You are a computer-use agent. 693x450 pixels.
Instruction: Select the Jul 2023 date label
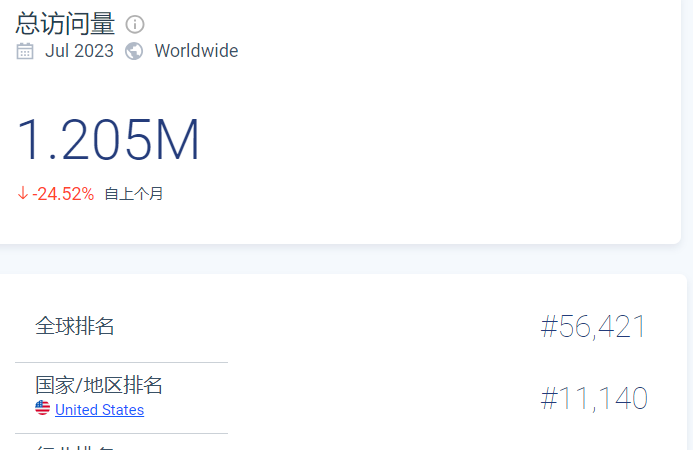click(79, 51)
